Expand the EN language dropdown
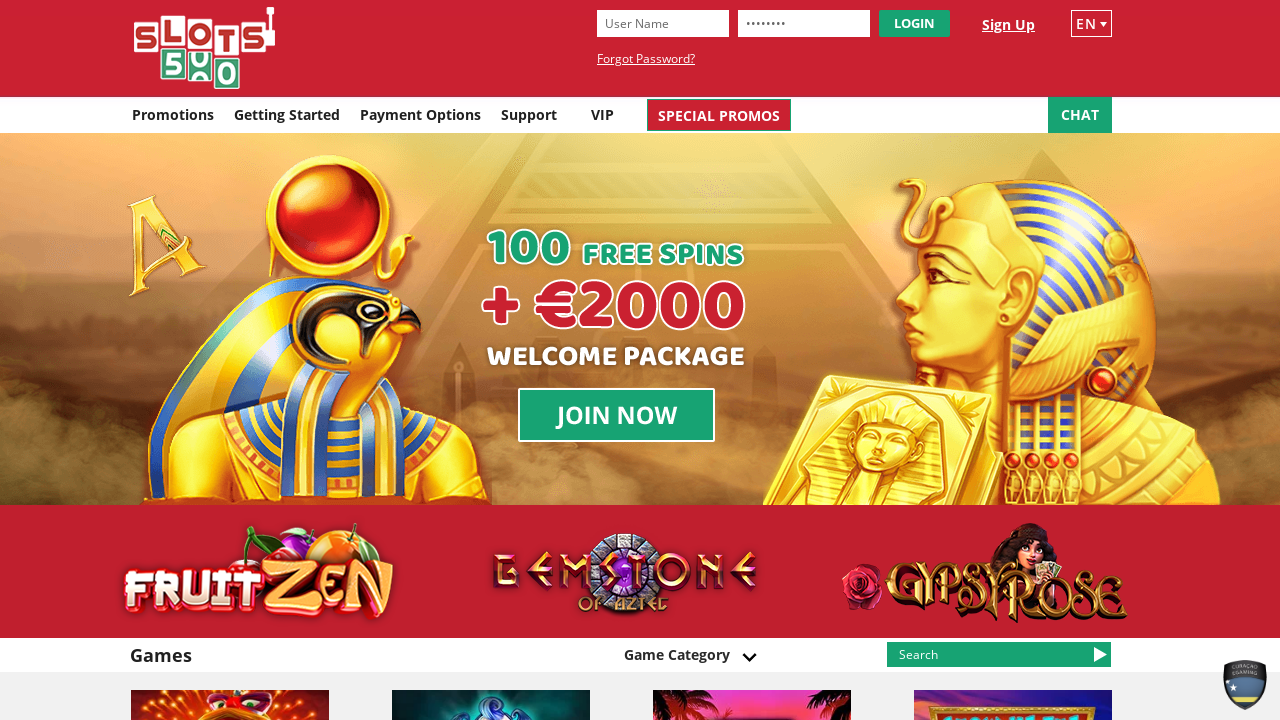This screenshot has width=1280, height=720. (x=1091, y=24)
